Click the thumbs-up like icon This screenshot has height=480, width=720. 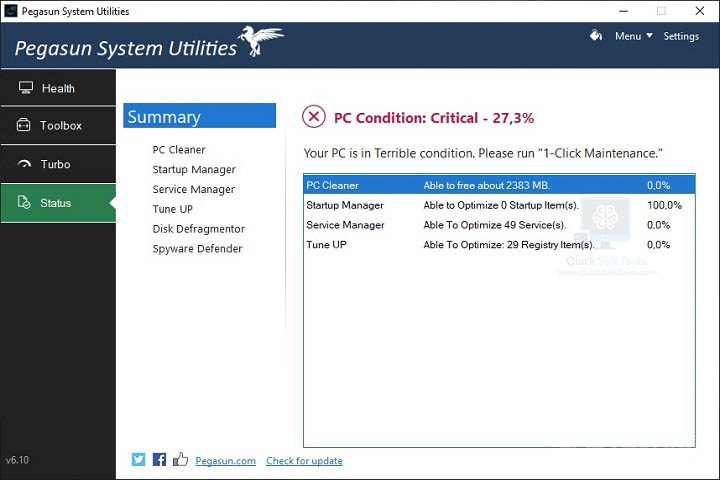pos(180,459)
